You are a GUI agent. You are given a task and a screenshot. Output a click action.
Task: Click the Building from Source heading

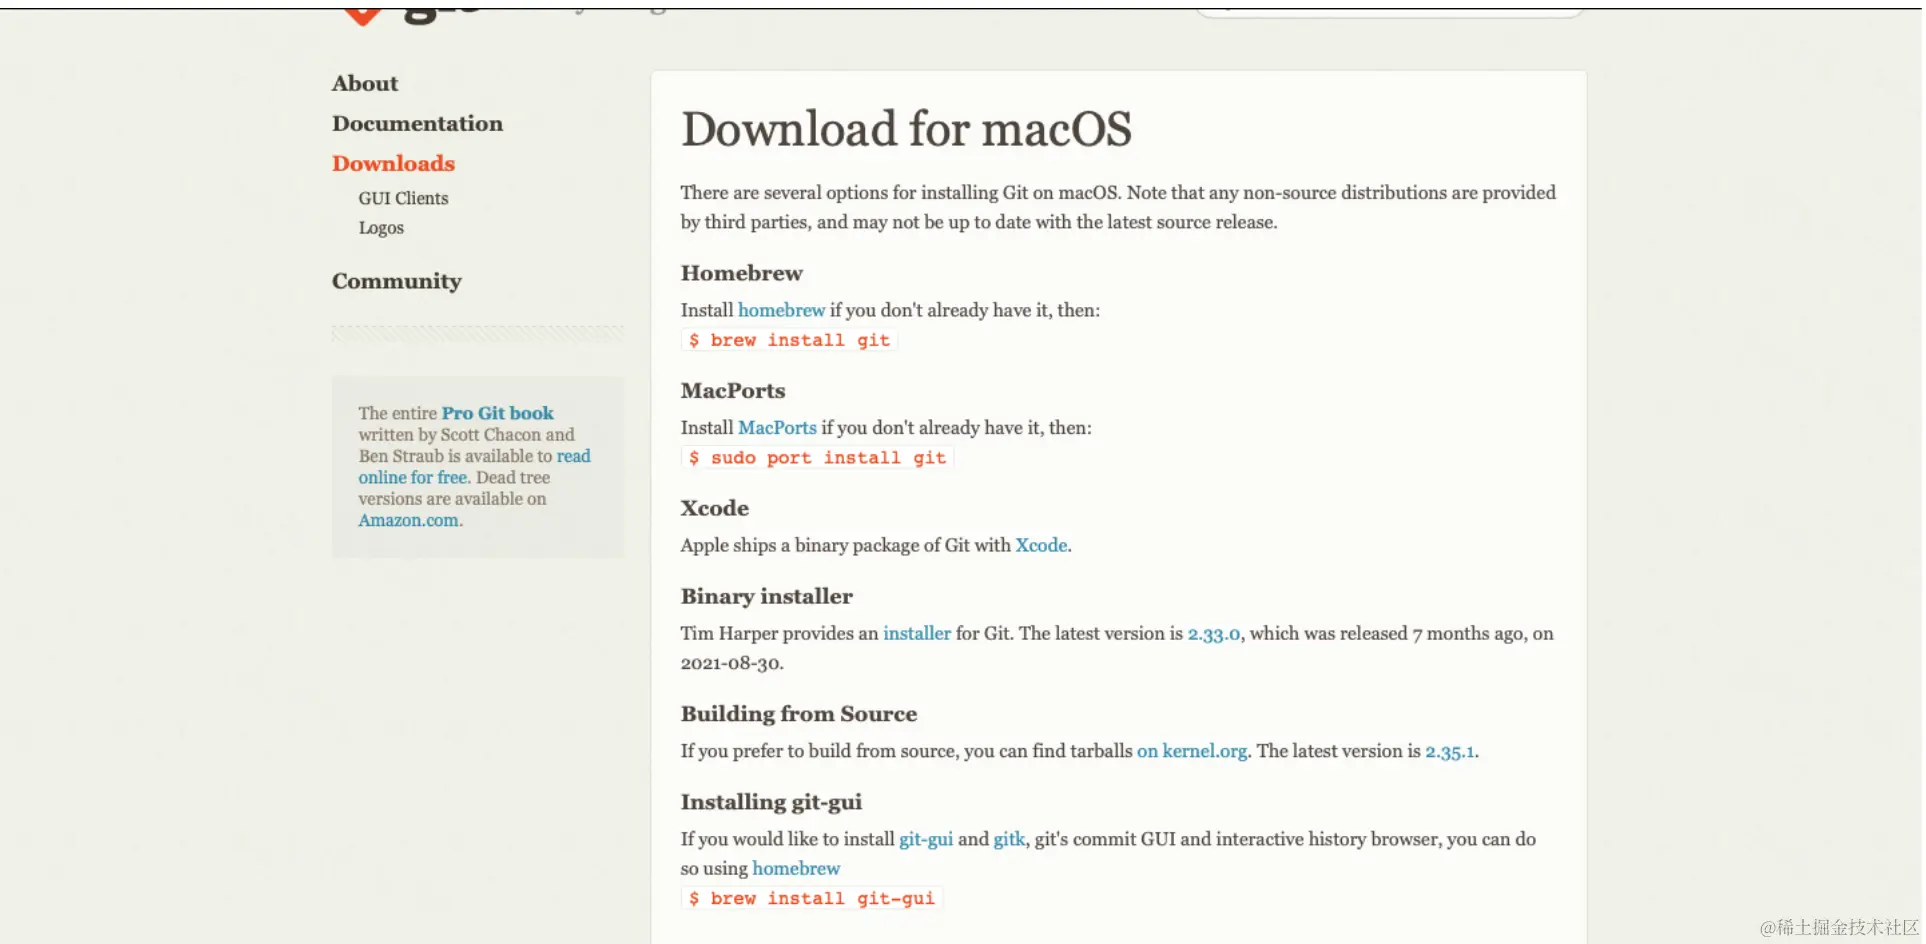798,713
